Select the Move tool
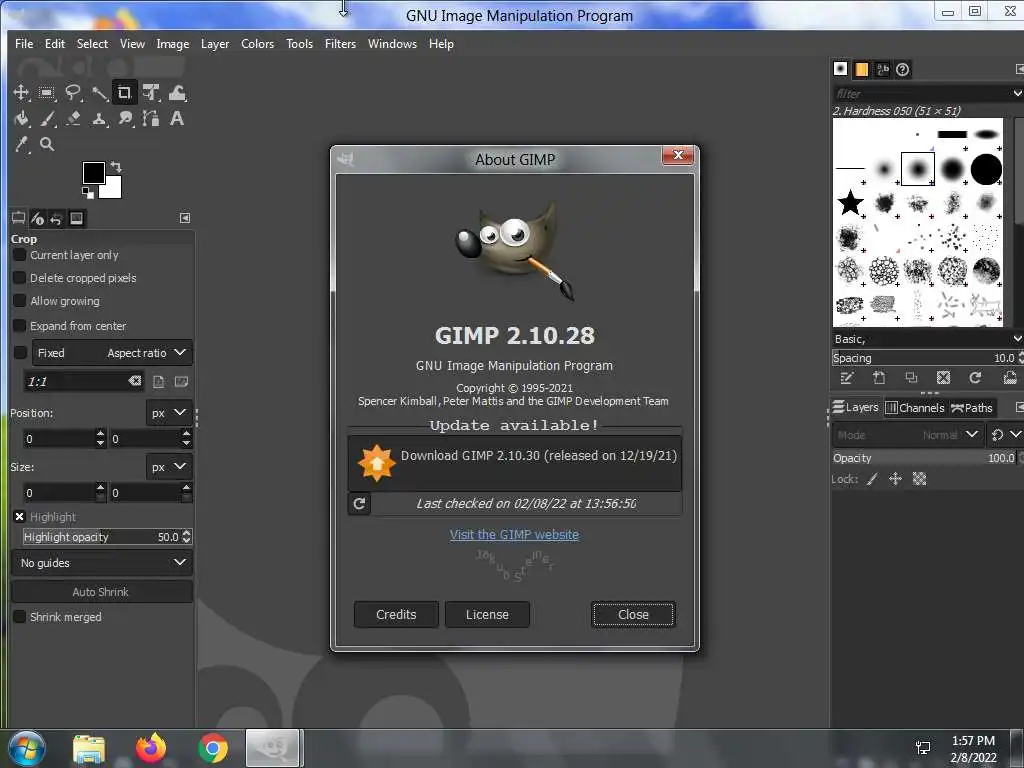The height and width of the screenshot is (768, 1024). pos(21,93)
